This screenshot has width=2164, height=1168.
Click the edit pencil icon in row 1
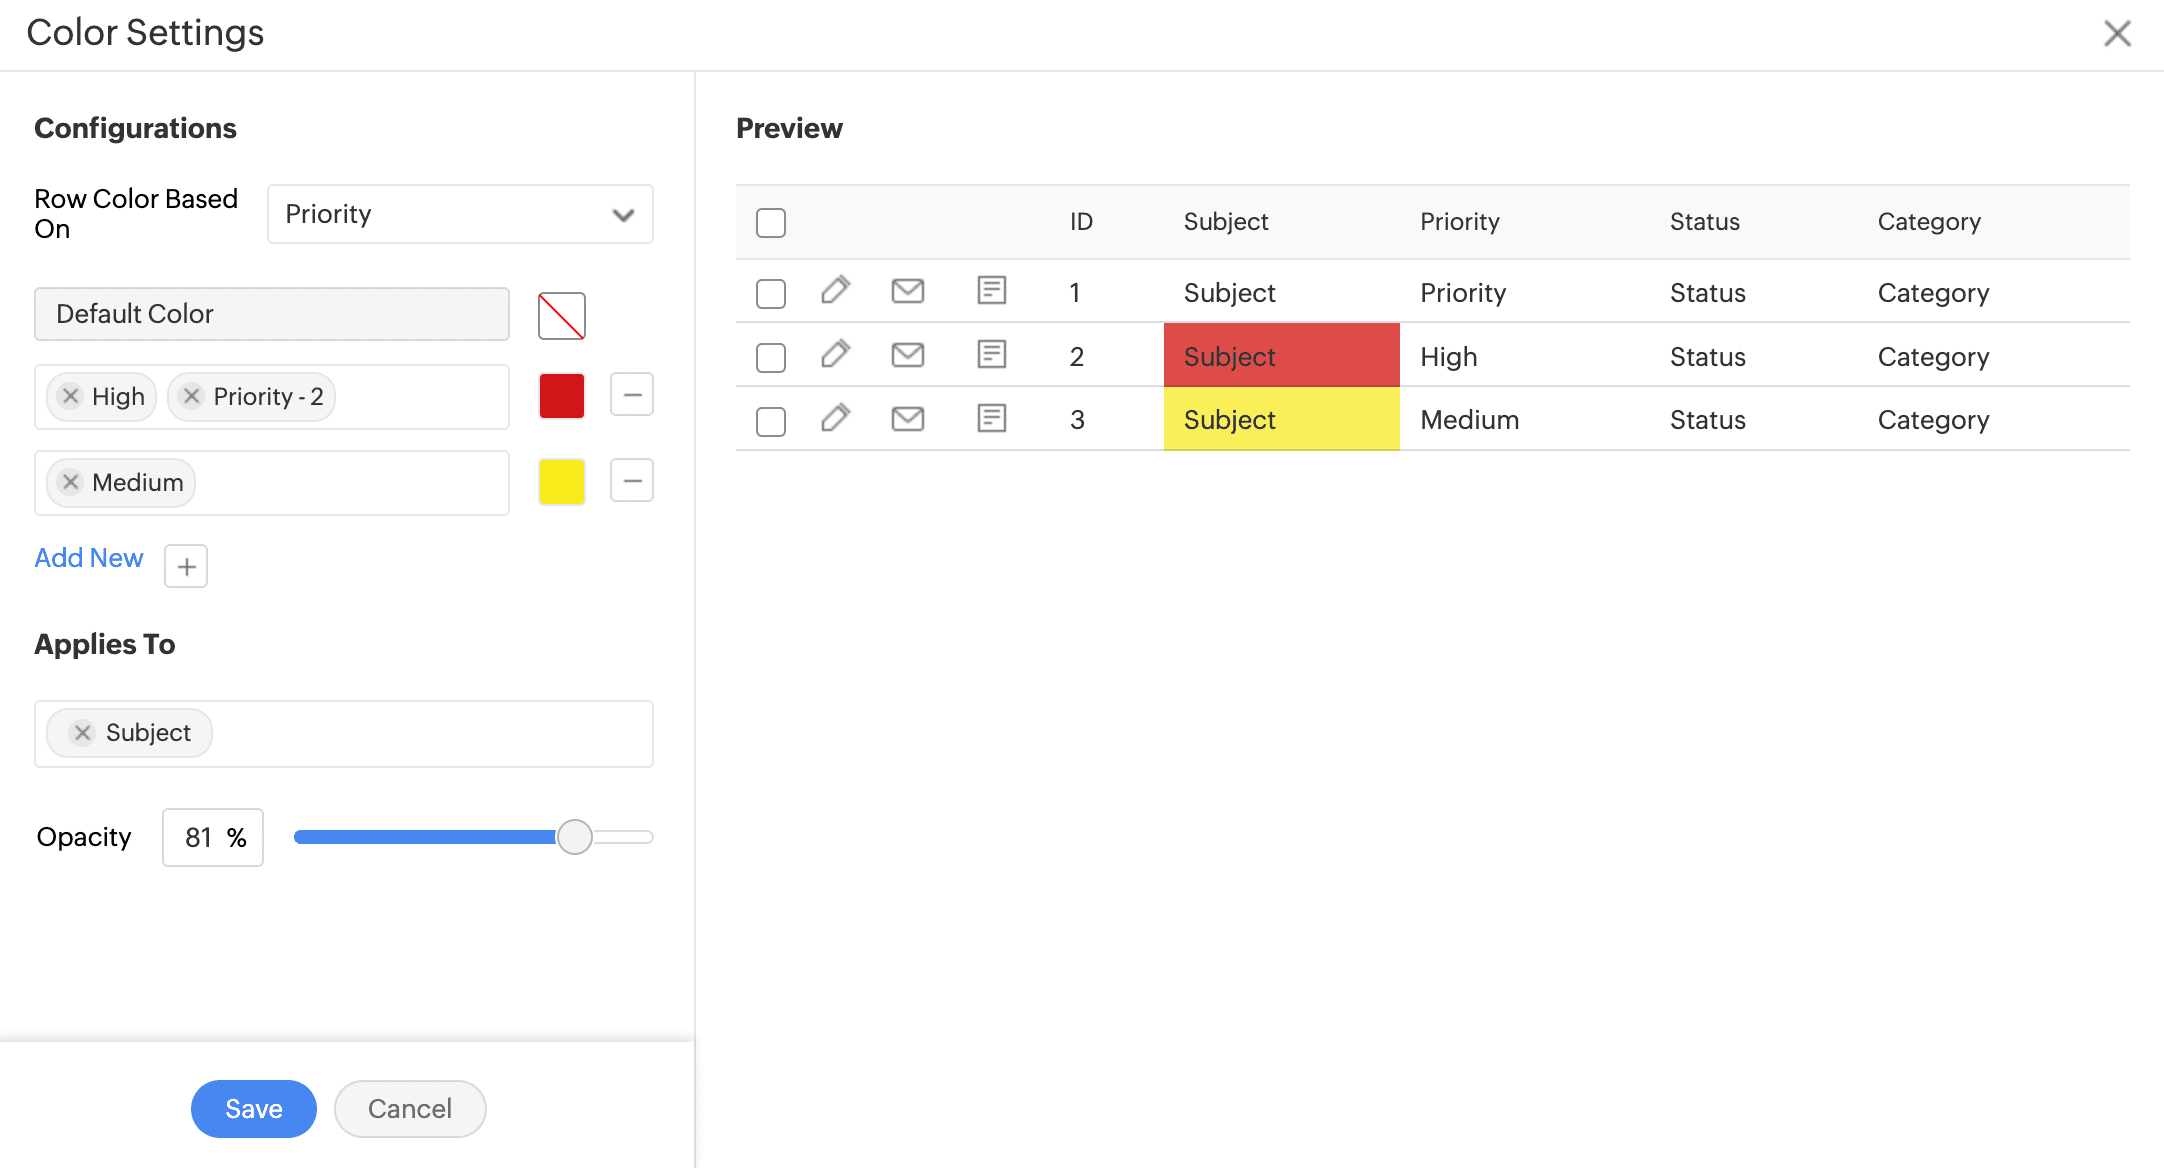835,291
